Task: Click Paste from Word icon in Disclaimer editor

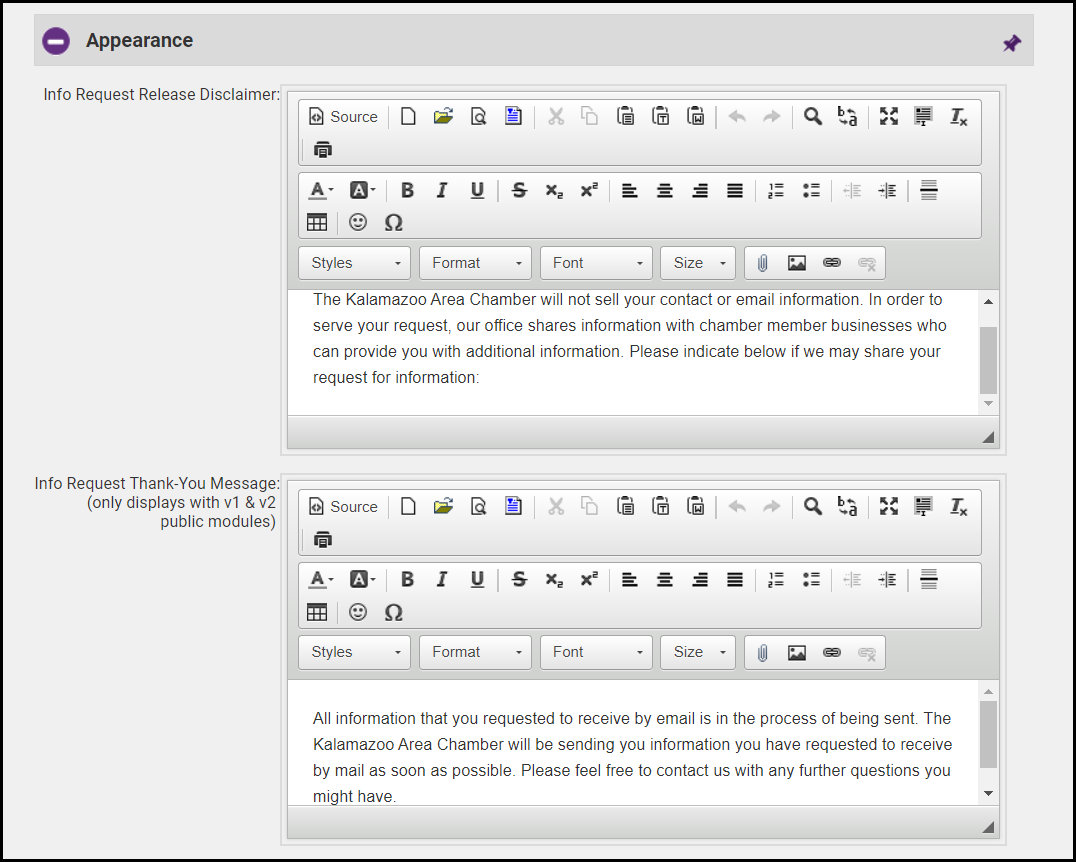Action: [695, 117]
